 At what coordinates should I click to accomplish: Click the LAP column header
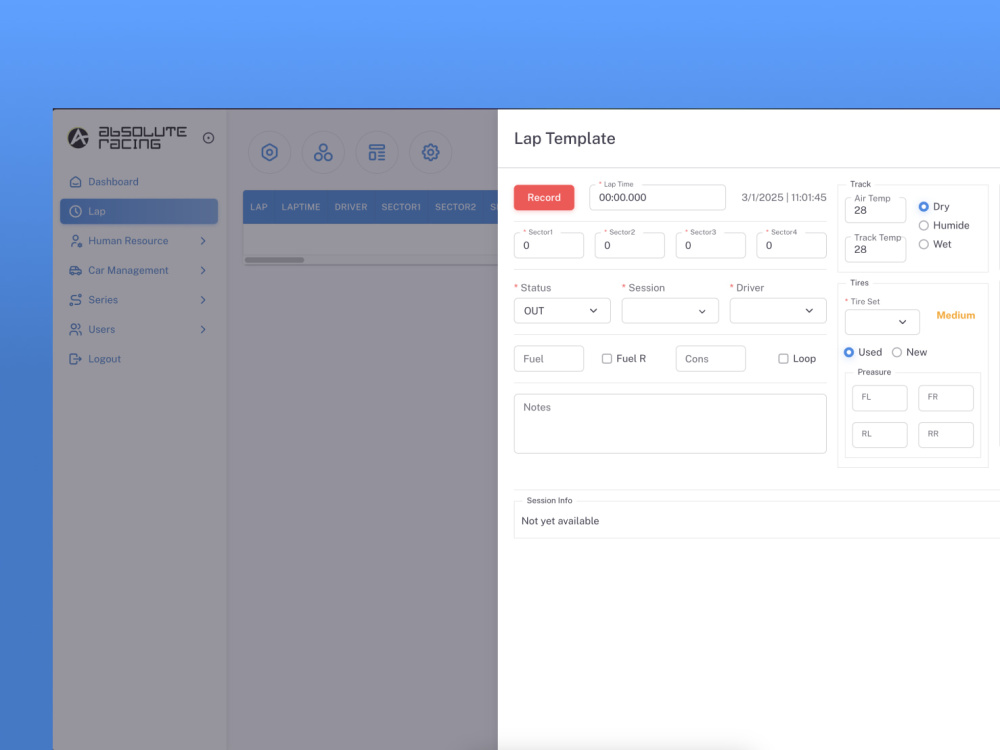259,207
